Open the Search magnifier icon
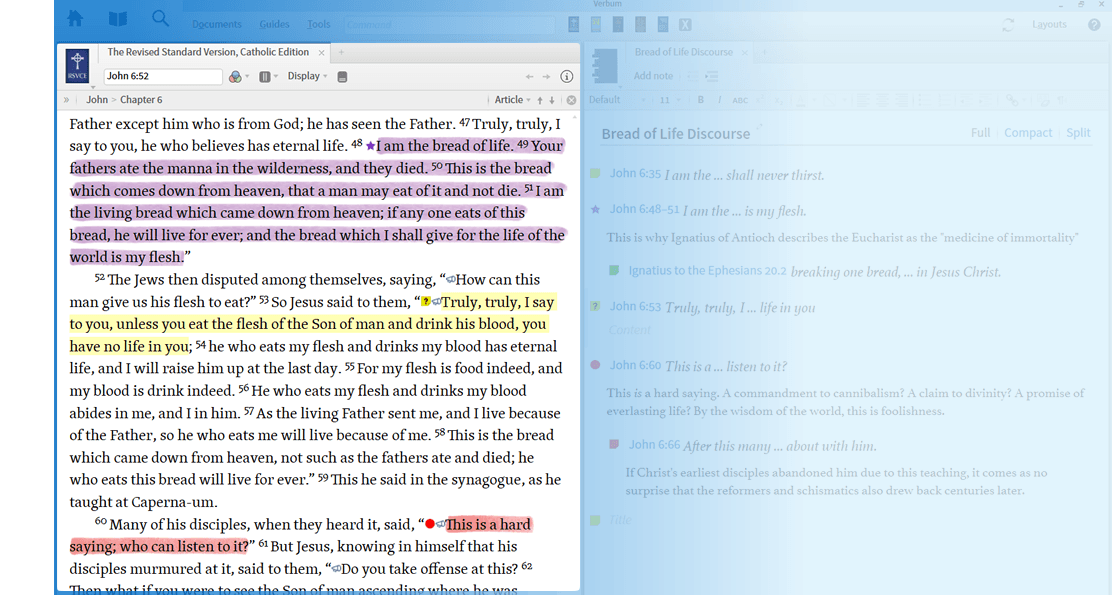This screenshot has height=596, width=1112. [x=160, y=18]
